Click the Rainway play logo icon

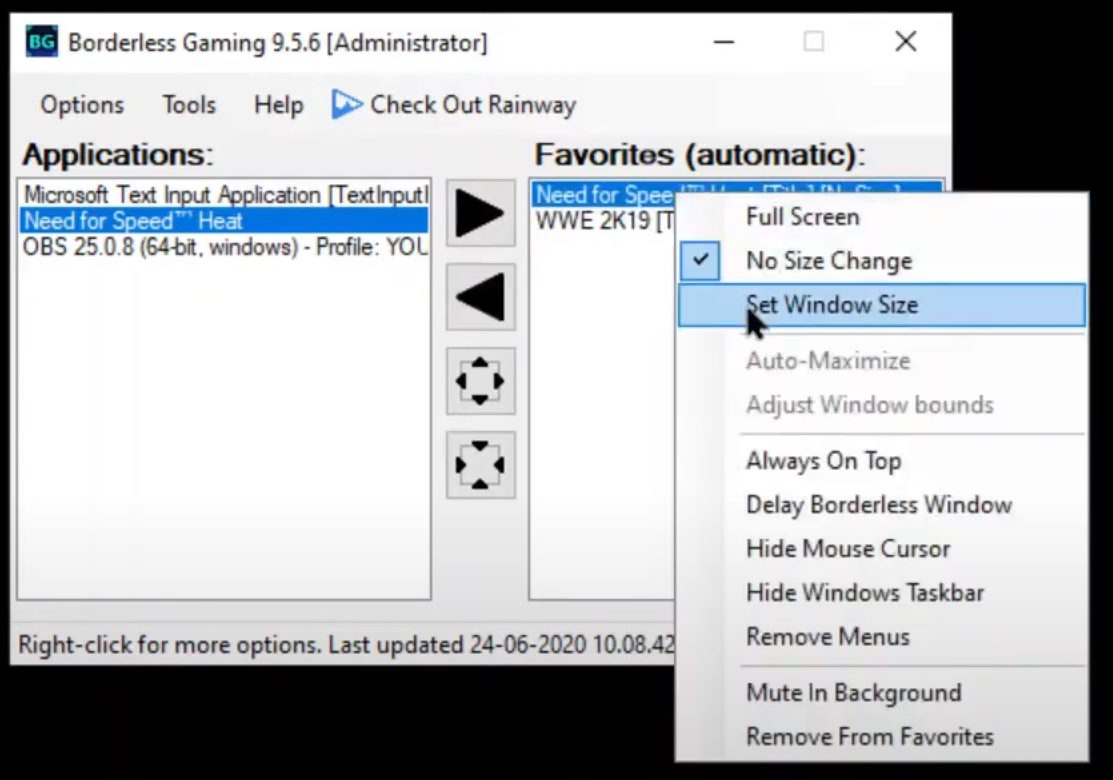(346, 104)
